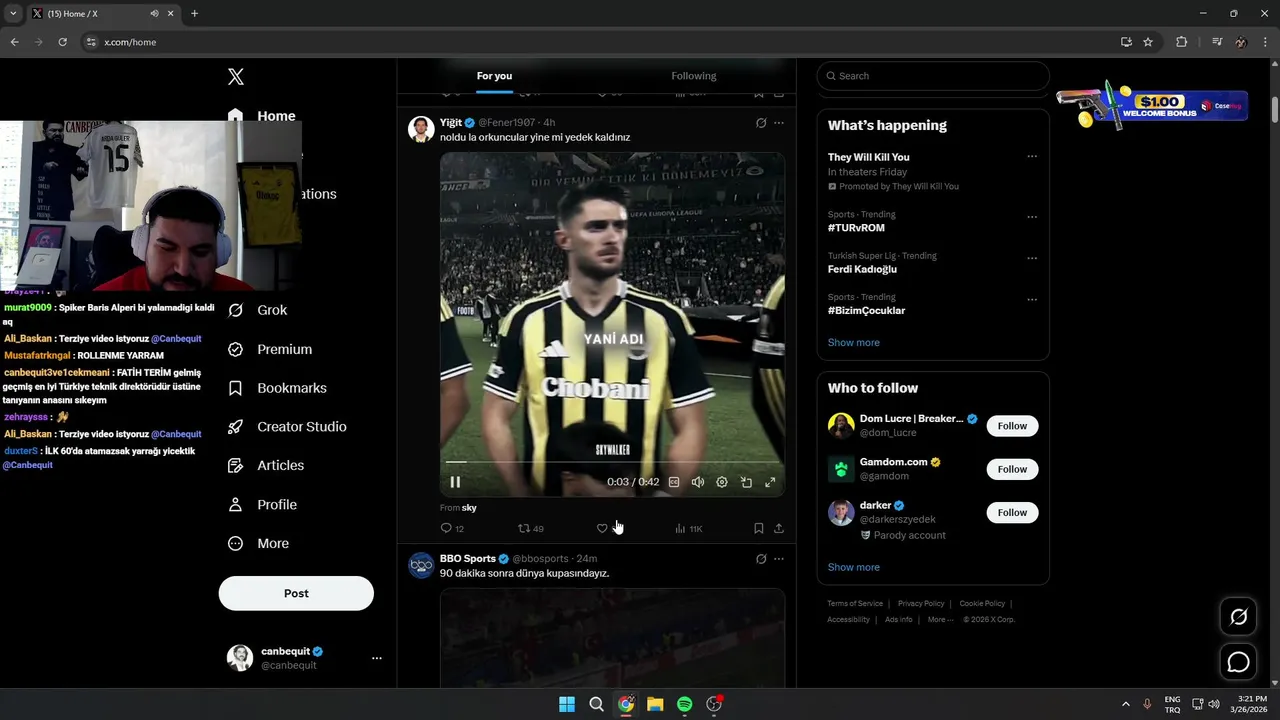The image size is (1280, 720).
Task: Toggle picture-in-picture for video
Action: 746,482
